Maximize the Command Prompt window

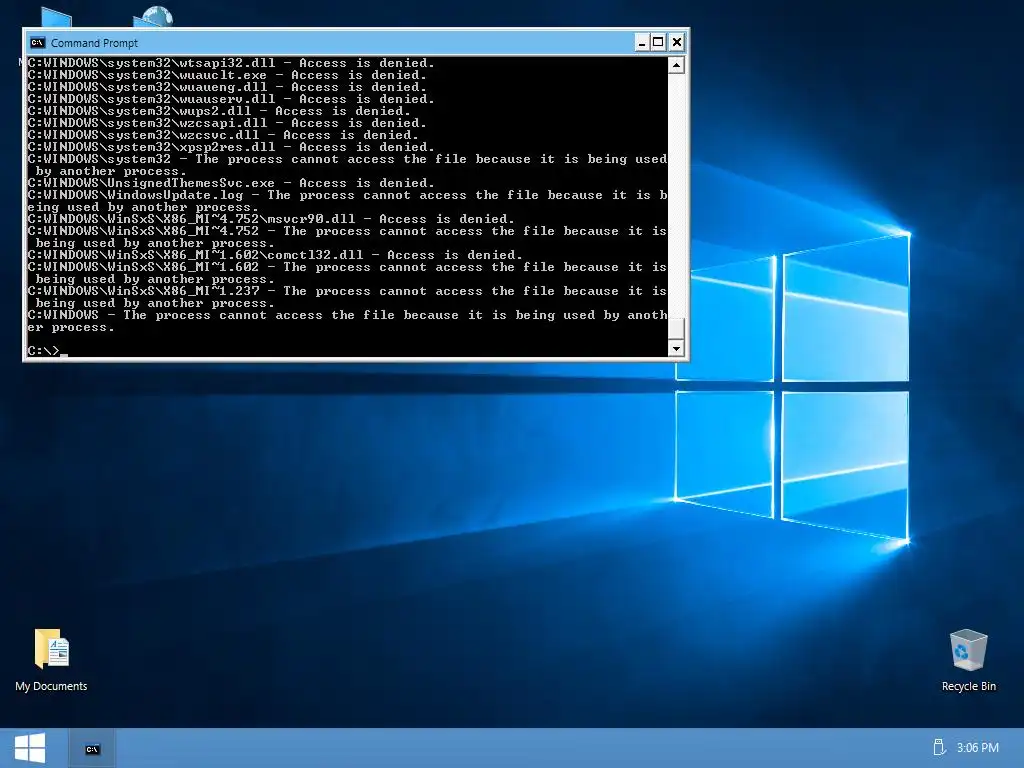pos(658,43)
